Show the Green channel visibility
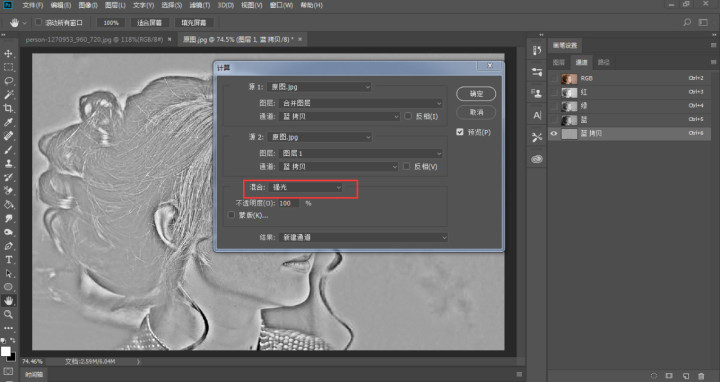The height and width of the screenshot is (382, 720). point(554,106)
